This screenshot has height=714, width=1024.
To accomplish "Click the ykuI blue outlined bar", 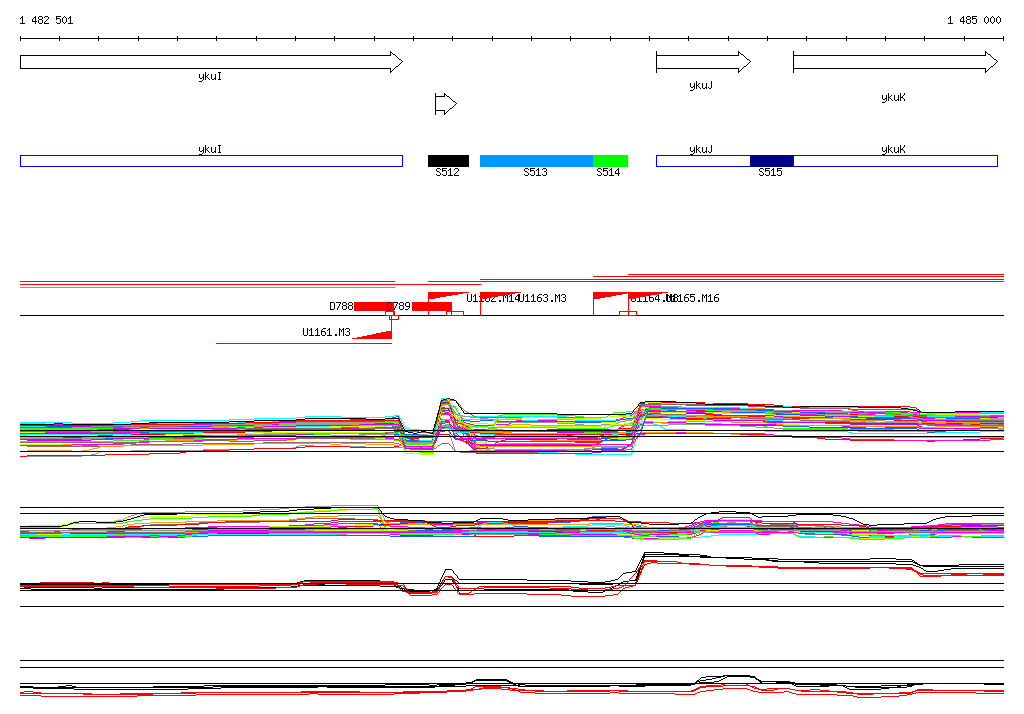I will click(212, 161).
